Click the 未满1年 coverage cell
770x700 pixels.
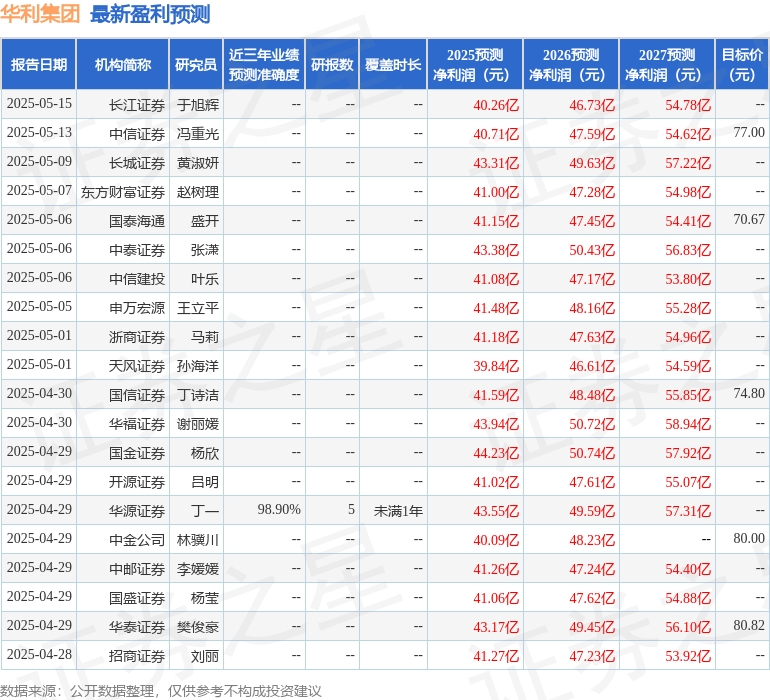[x=398, y=510]
